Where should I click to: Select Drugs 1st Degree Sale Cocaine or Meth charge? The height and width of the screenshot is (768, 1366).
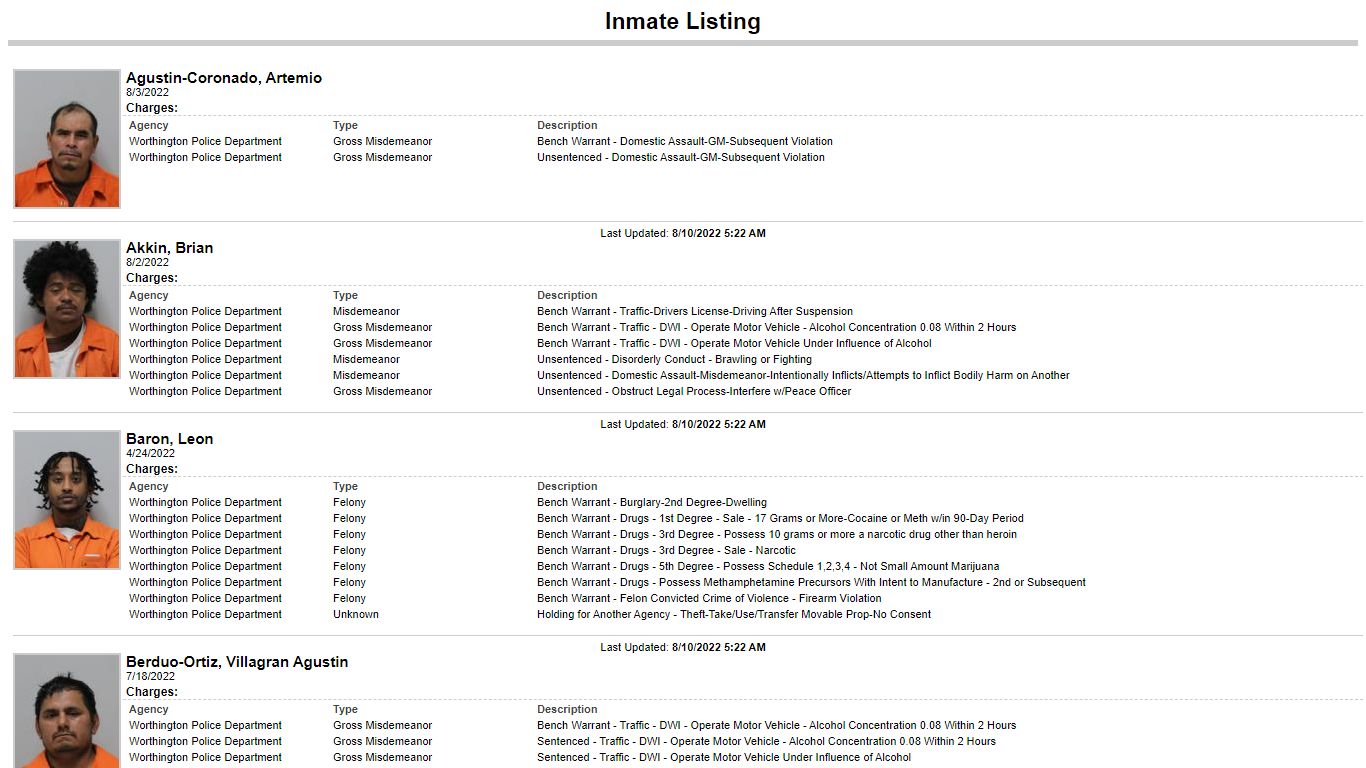tap(780, 518)
